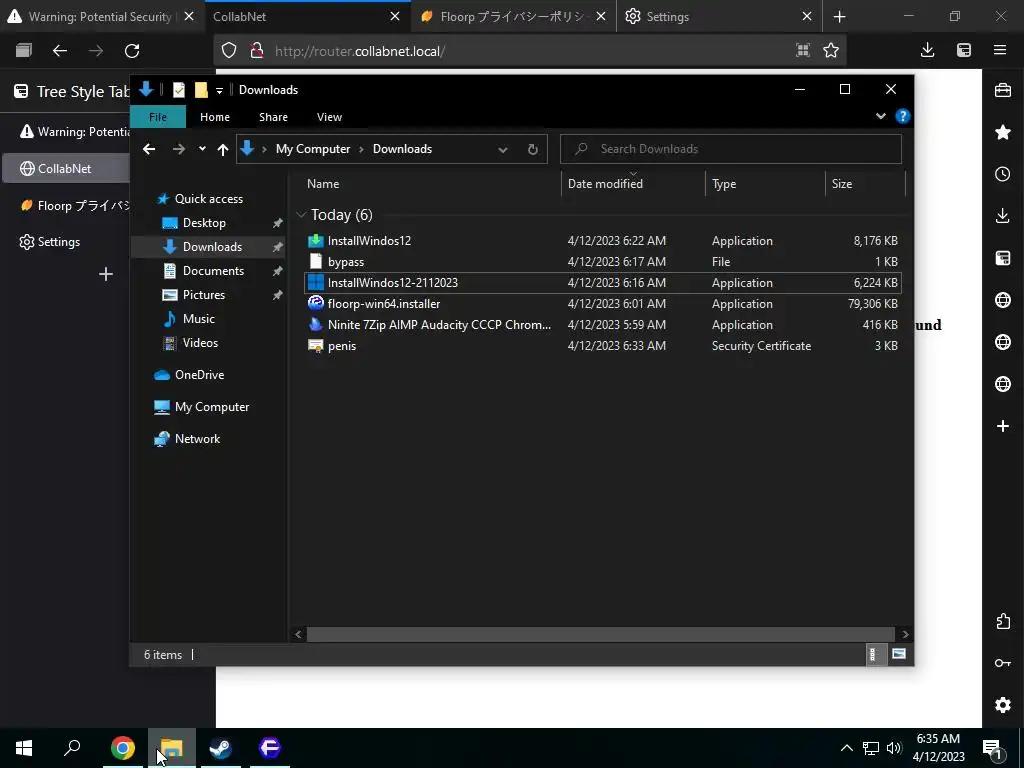Viewport: 1024px width, 768px height.
Task: Select CollabNet in Tree Style Tab sidebar
Action: pos(66,168)
